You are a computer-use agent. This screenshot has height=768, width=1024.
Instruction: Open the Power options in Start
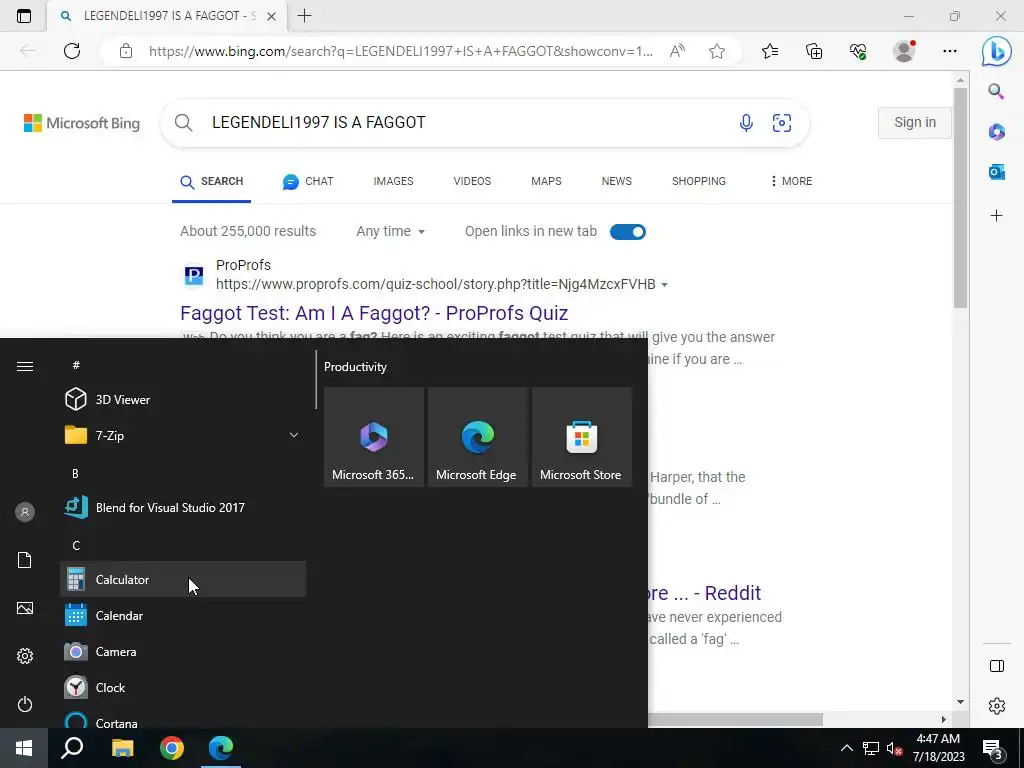(25, 704)
